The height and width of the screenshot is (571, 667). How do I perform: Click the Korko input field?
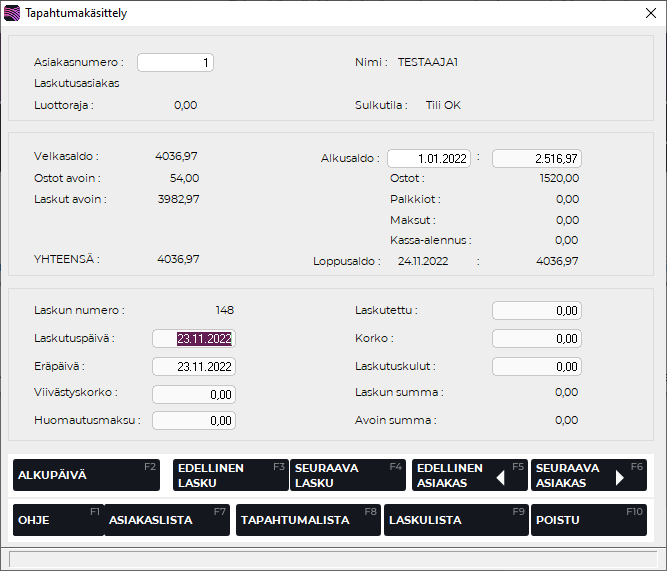click(537, 339)
